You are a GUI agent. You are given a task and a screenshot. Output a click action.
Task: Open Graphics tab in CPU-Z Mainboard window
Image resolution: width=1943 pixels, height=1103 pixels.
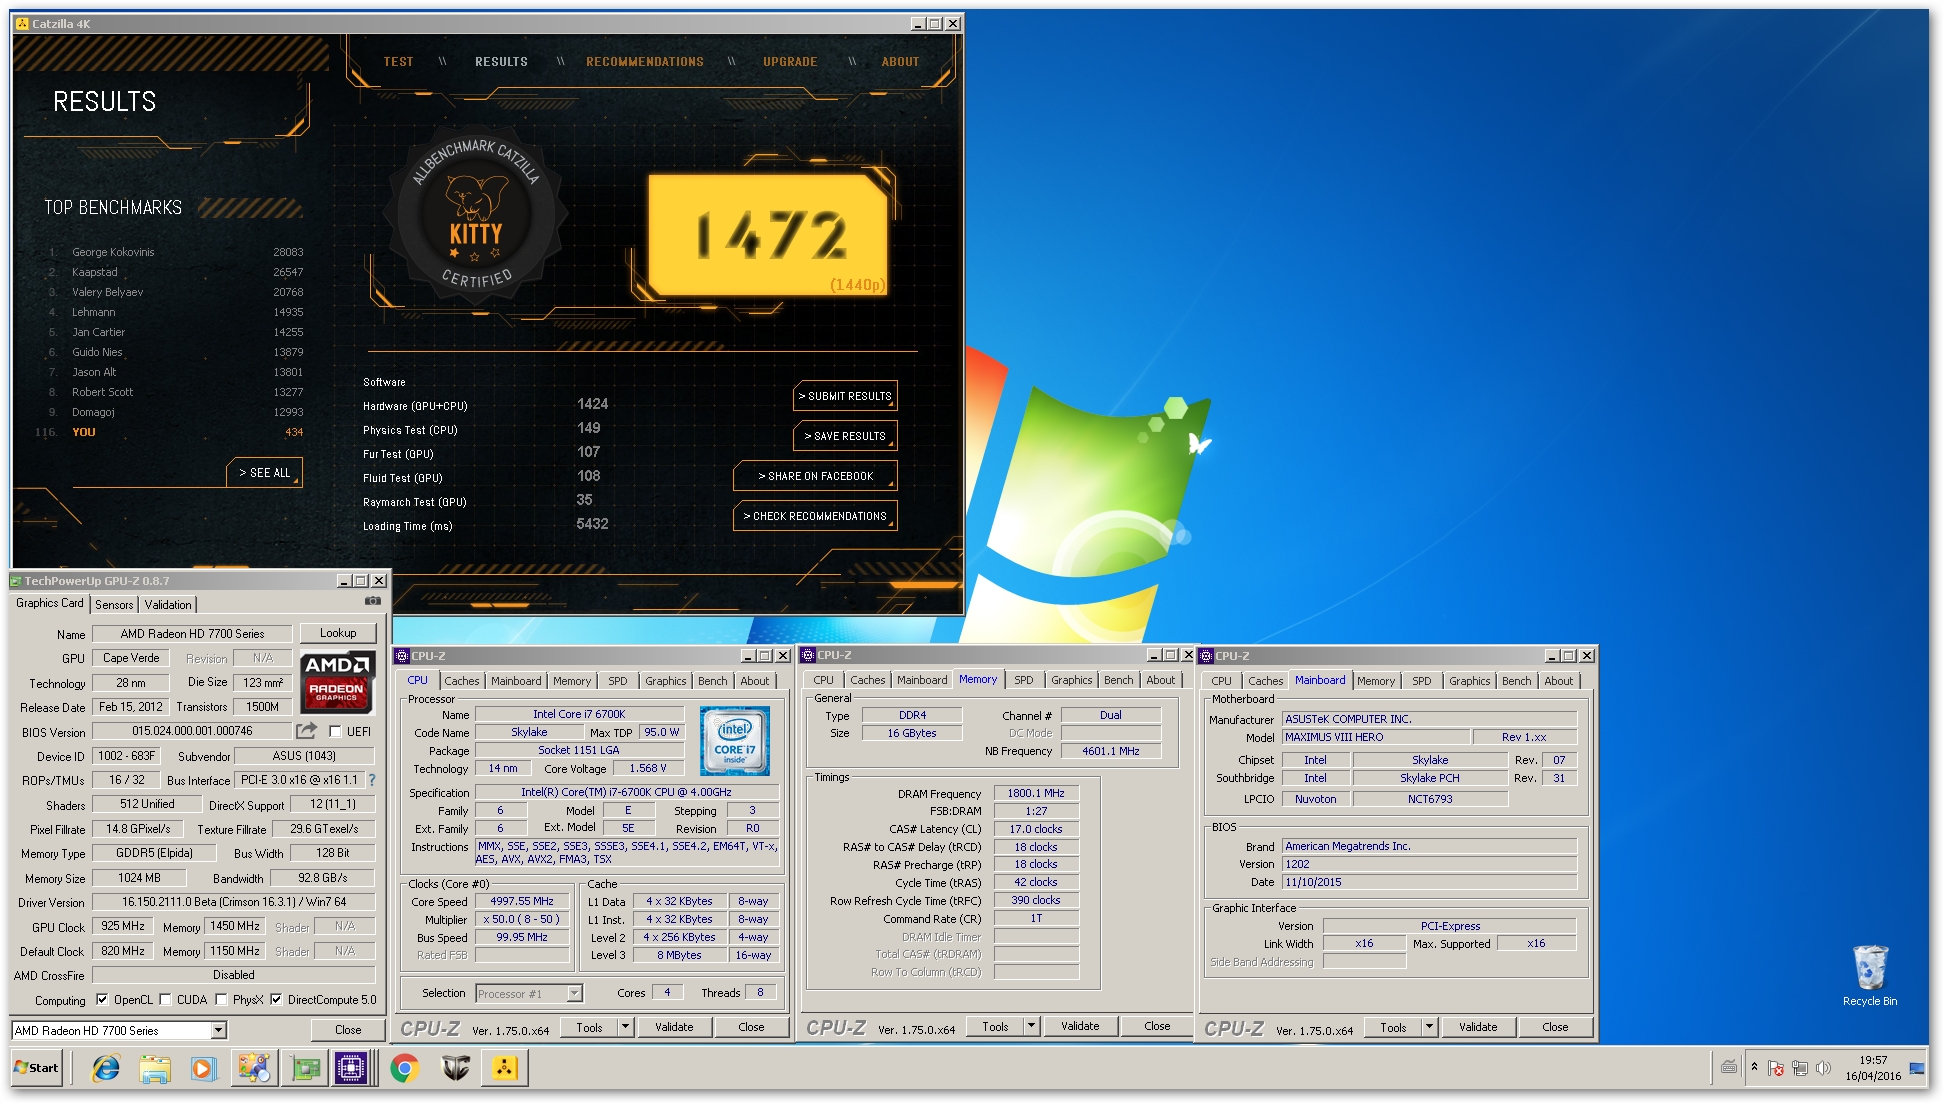(x=1470, y=681)
